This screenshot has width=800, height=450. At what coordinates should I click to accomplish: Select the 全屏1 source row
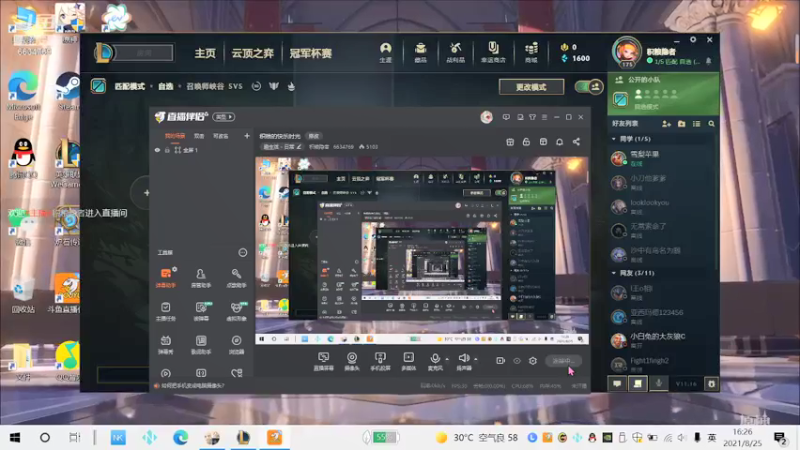pos(203,150)
